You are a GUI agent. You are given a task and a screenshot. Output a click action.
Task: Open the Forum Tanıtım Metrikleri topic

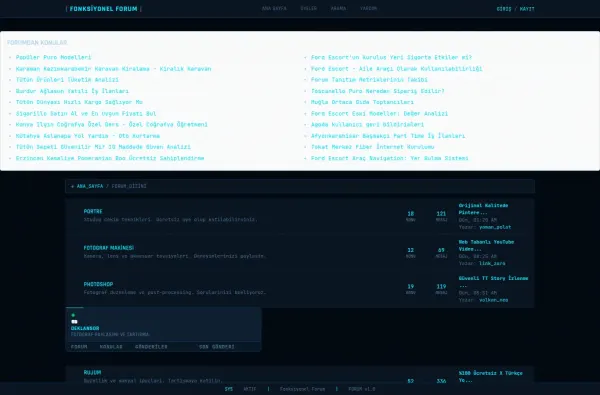(x=369, y=80)
